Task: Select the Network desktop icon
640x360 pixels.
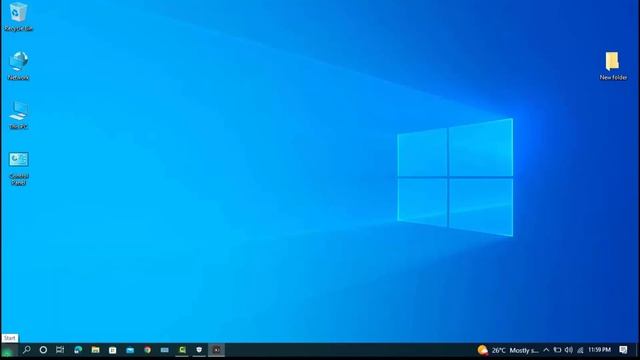Action: point(18,65)
